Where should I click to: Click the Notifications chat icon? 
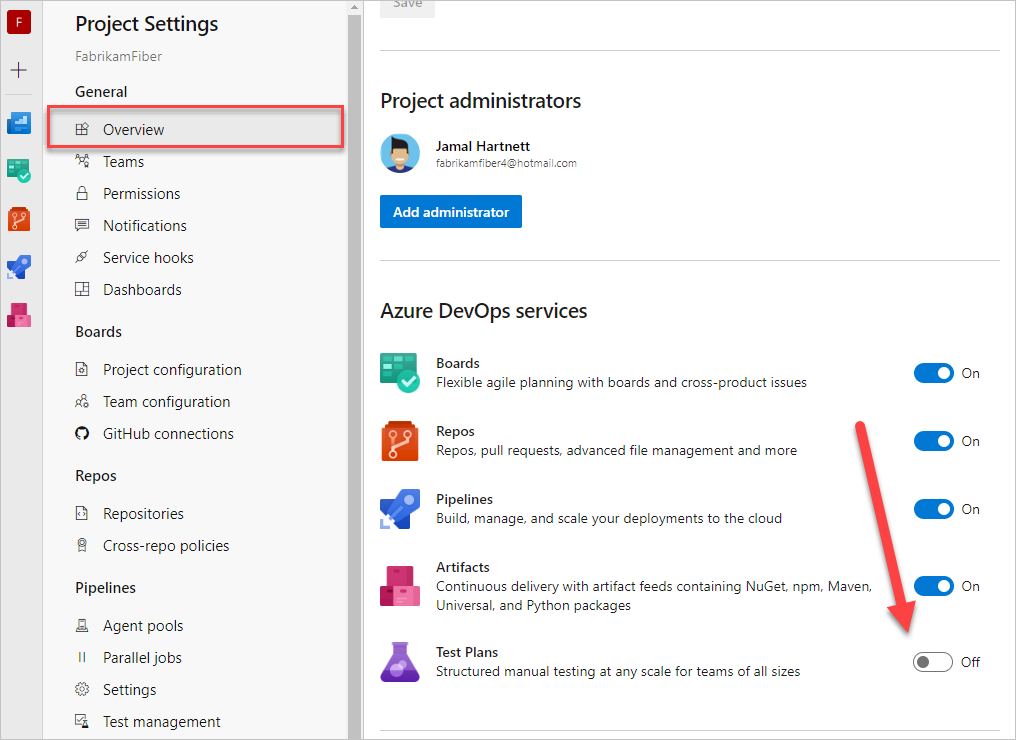click(82, 225)
